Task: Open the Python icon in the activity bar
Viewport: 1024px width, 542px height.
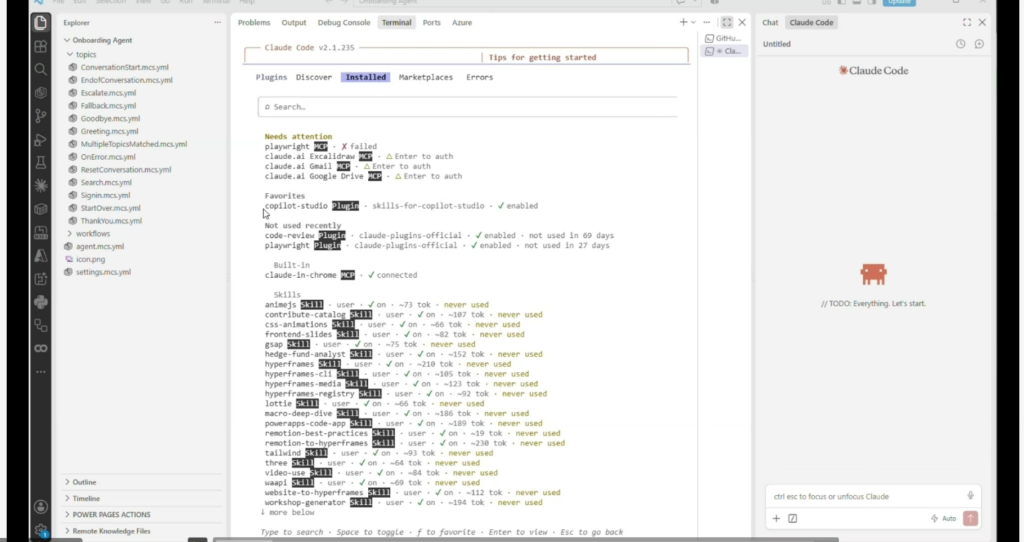Action: pyautogui.click(x=40, y=302)
